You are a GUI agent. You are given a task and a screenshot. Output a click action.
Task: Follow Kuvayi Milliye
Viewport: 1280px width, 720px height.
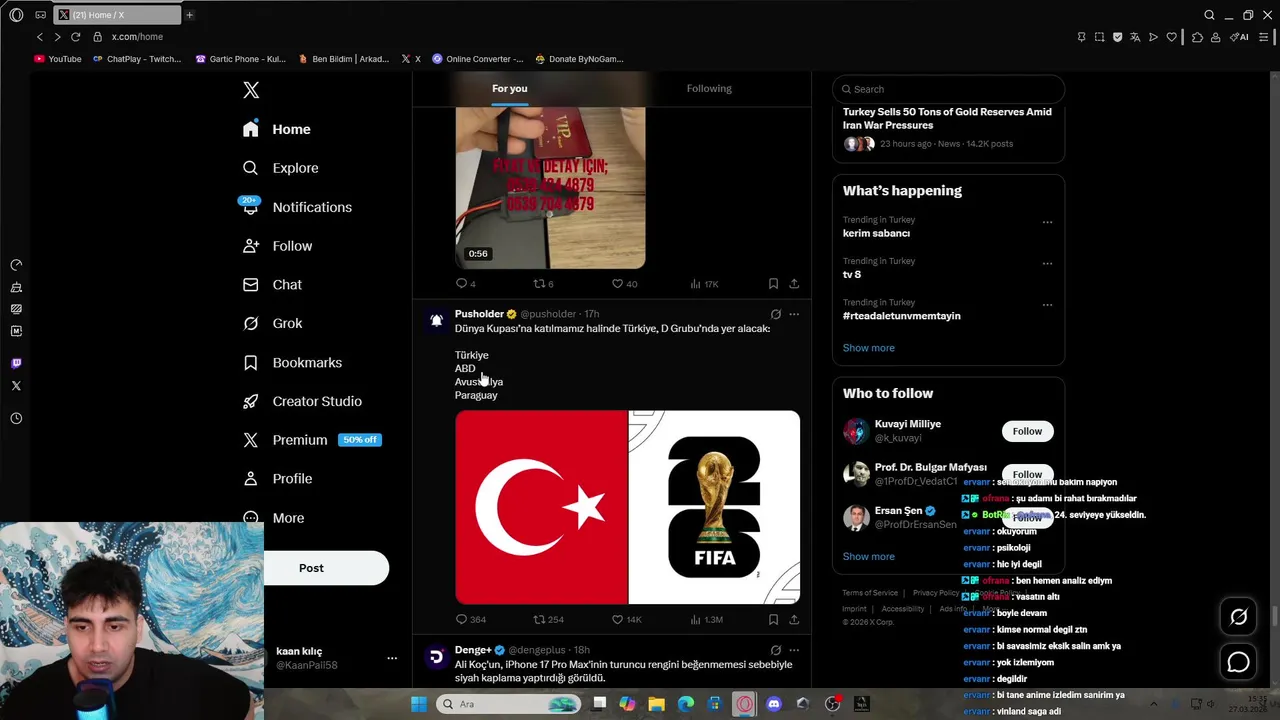pyautogui.click(x=1027, y=431)
